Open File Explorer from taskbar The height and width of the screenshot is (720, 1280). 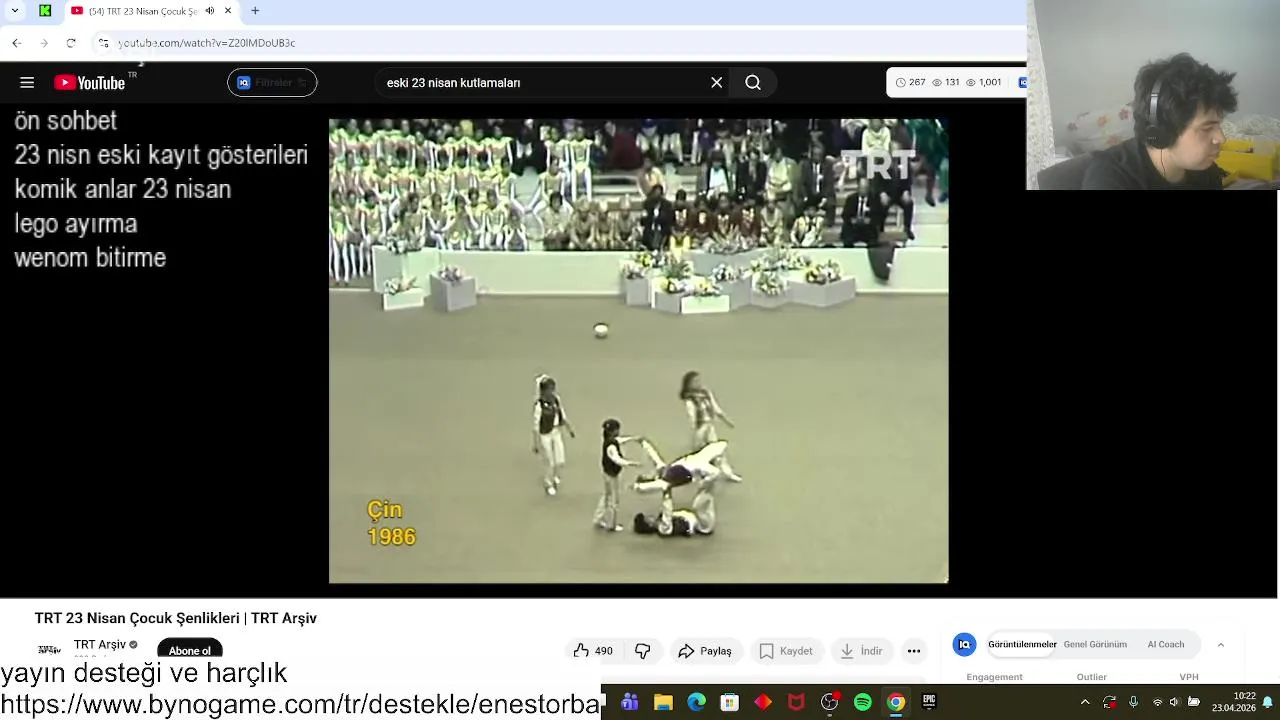663,703
